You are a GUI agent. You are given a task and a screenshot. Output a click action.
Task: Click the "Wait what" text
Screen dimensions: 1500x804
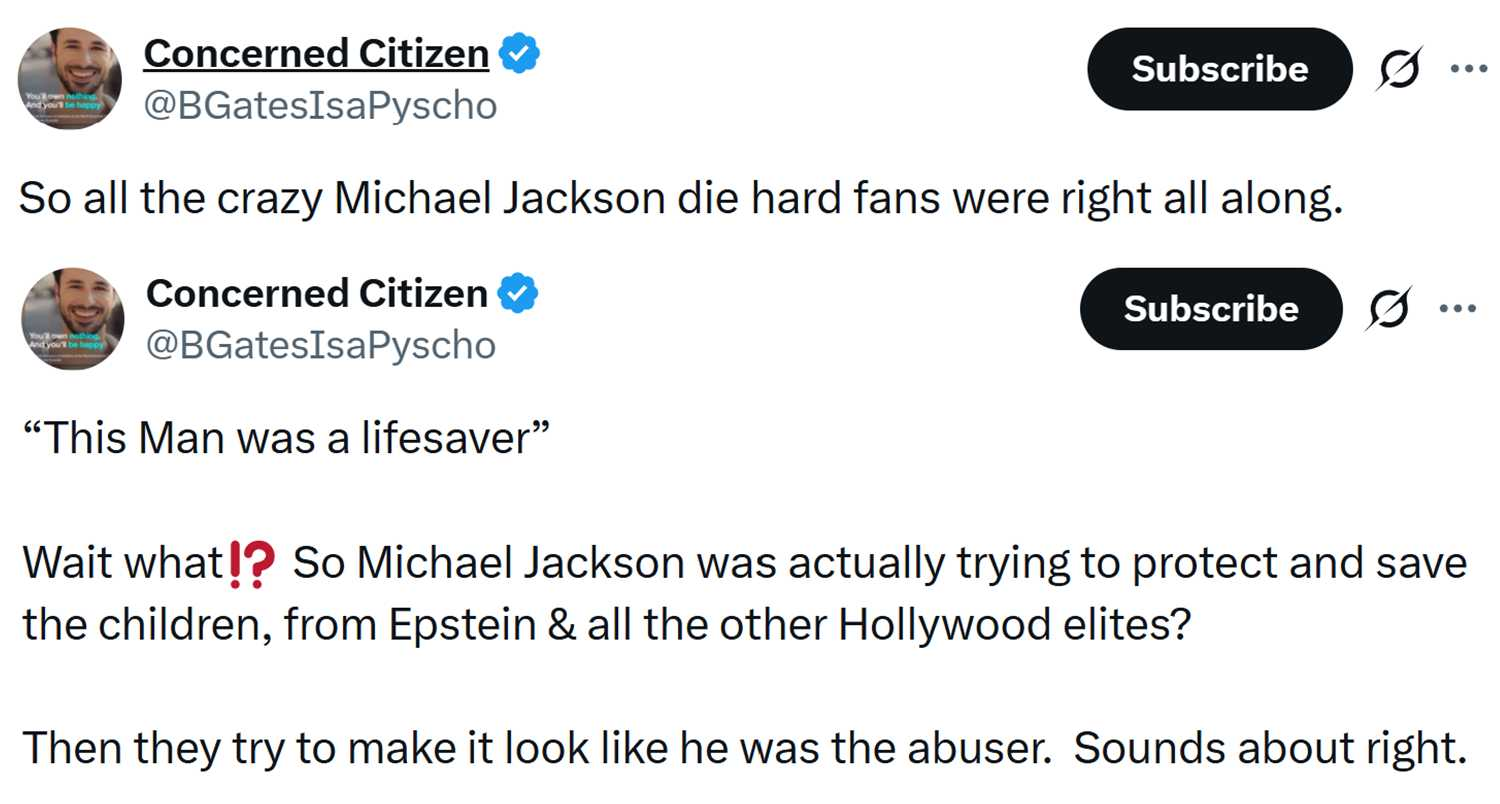point(122,564)
